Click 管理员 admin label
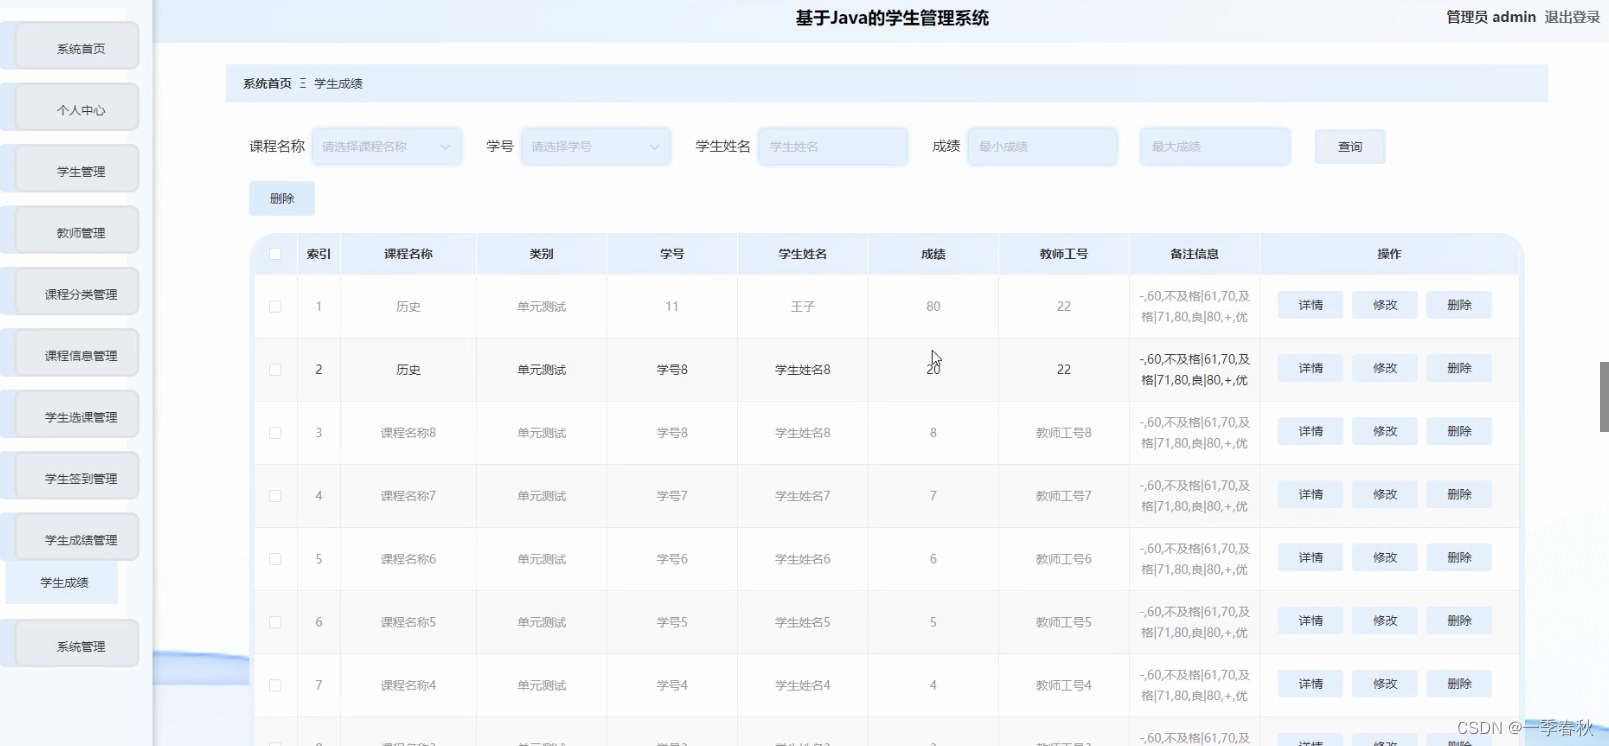This screenshot has width=1609, height=746. pos(1490,17)
